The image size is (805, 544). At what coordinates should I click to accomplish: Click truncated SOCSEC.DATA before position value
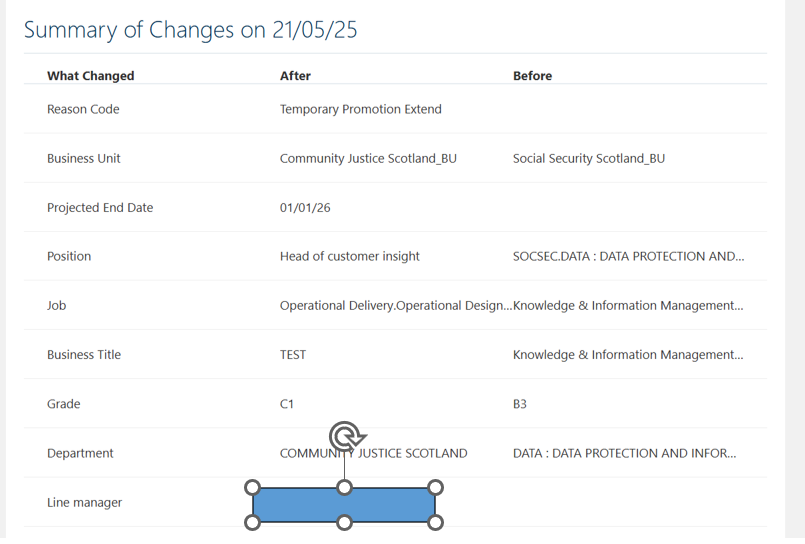[628, 256]
